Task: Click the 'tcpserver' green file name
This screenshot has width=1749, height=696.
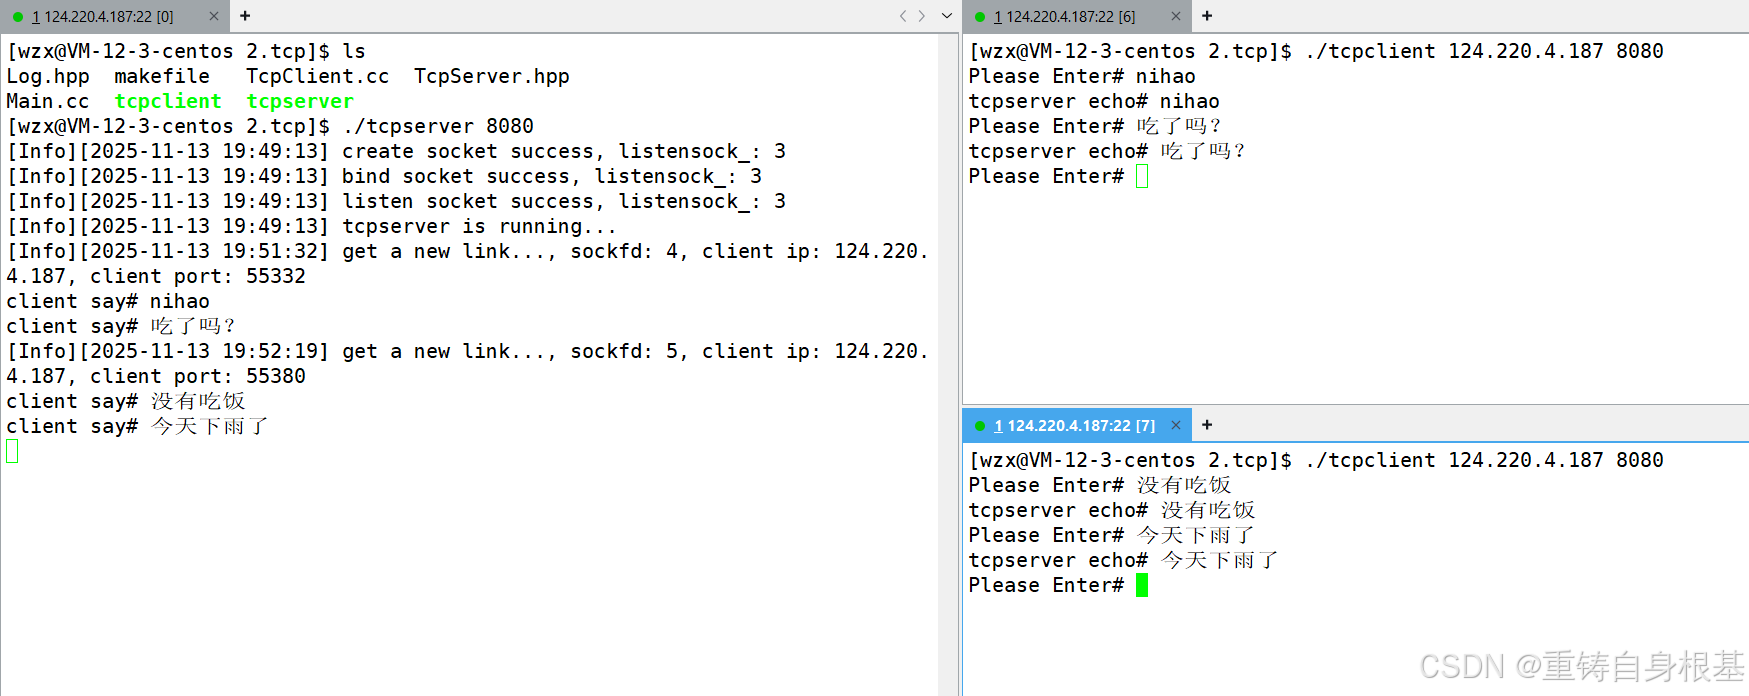Action: (300, 101)
